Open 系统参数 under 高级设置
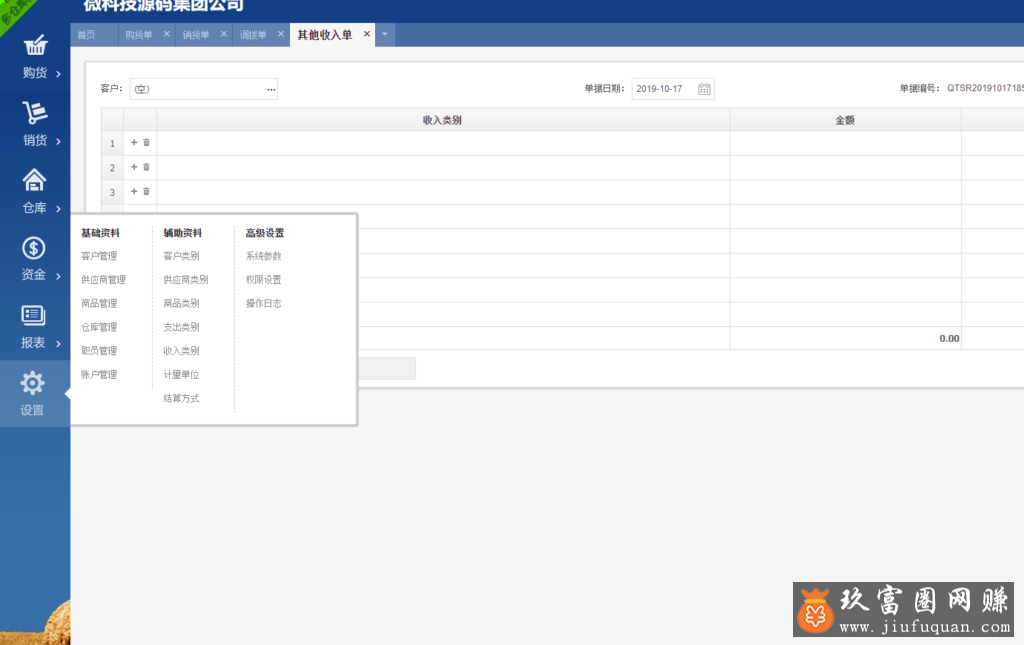 pos(263,256)
